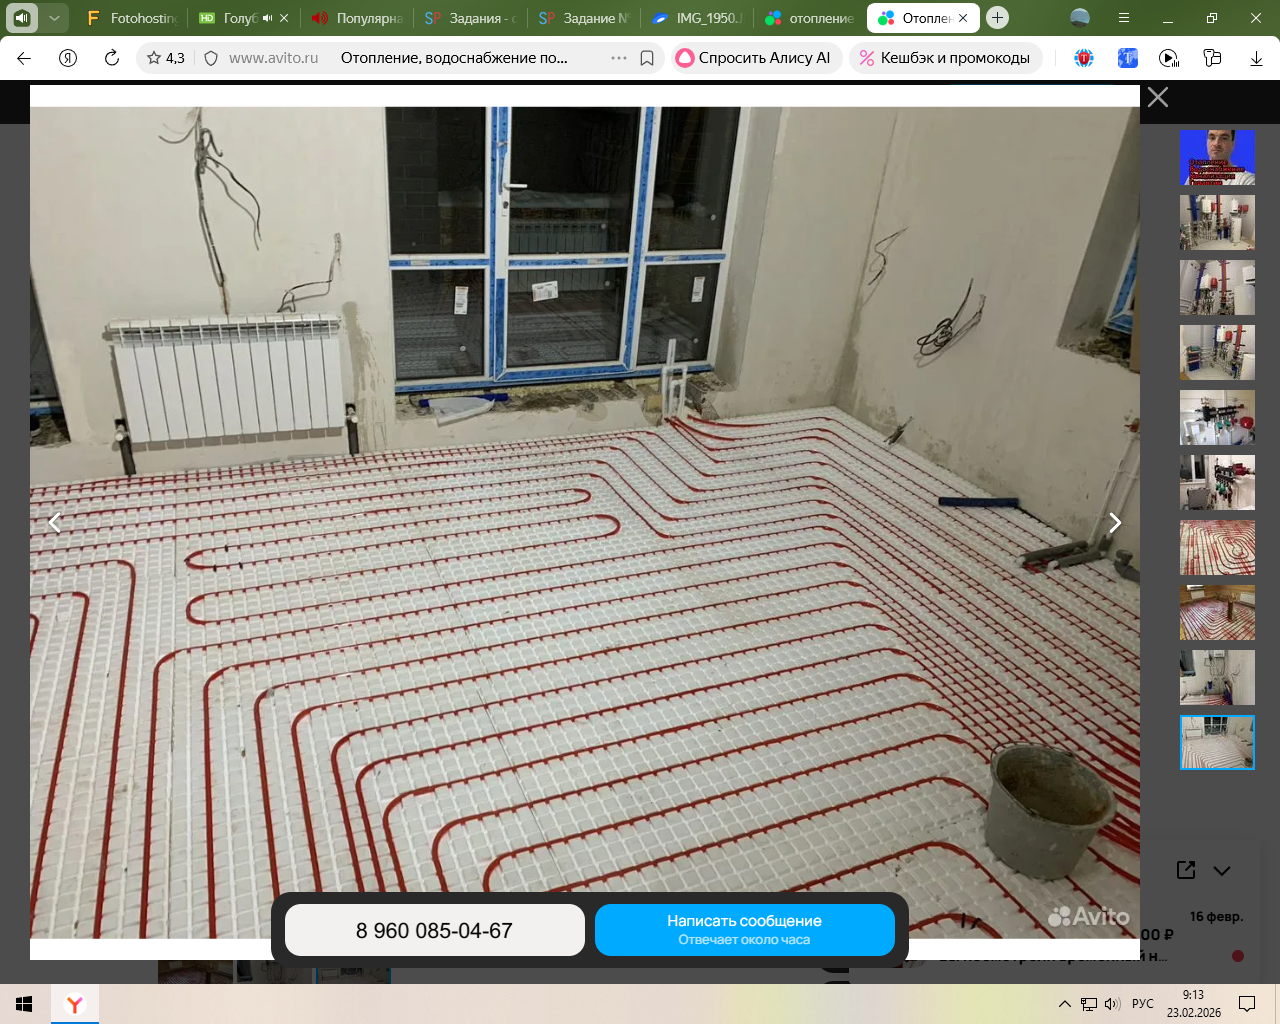
Task: Select the seventh thumbnail with red floor pipes
Action: pyautogui.click(x=1217, y=548)
